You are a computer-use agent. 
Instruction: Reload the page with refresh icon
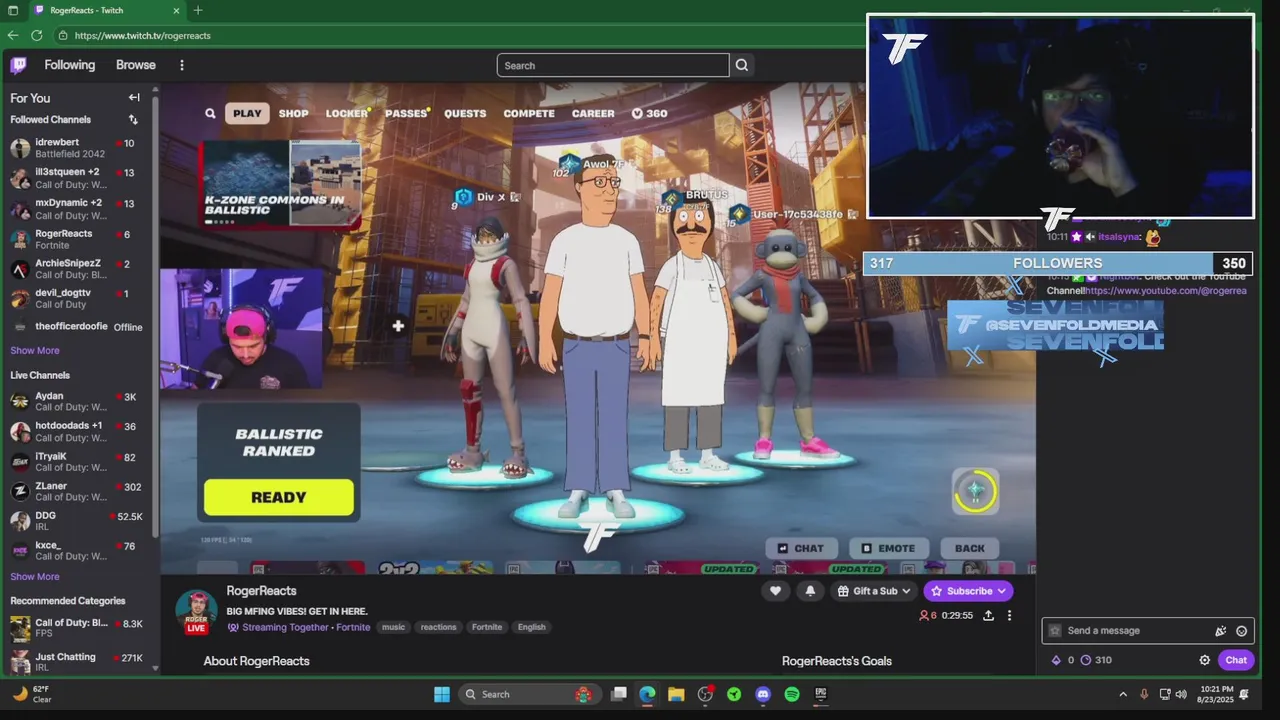[37, 35]
